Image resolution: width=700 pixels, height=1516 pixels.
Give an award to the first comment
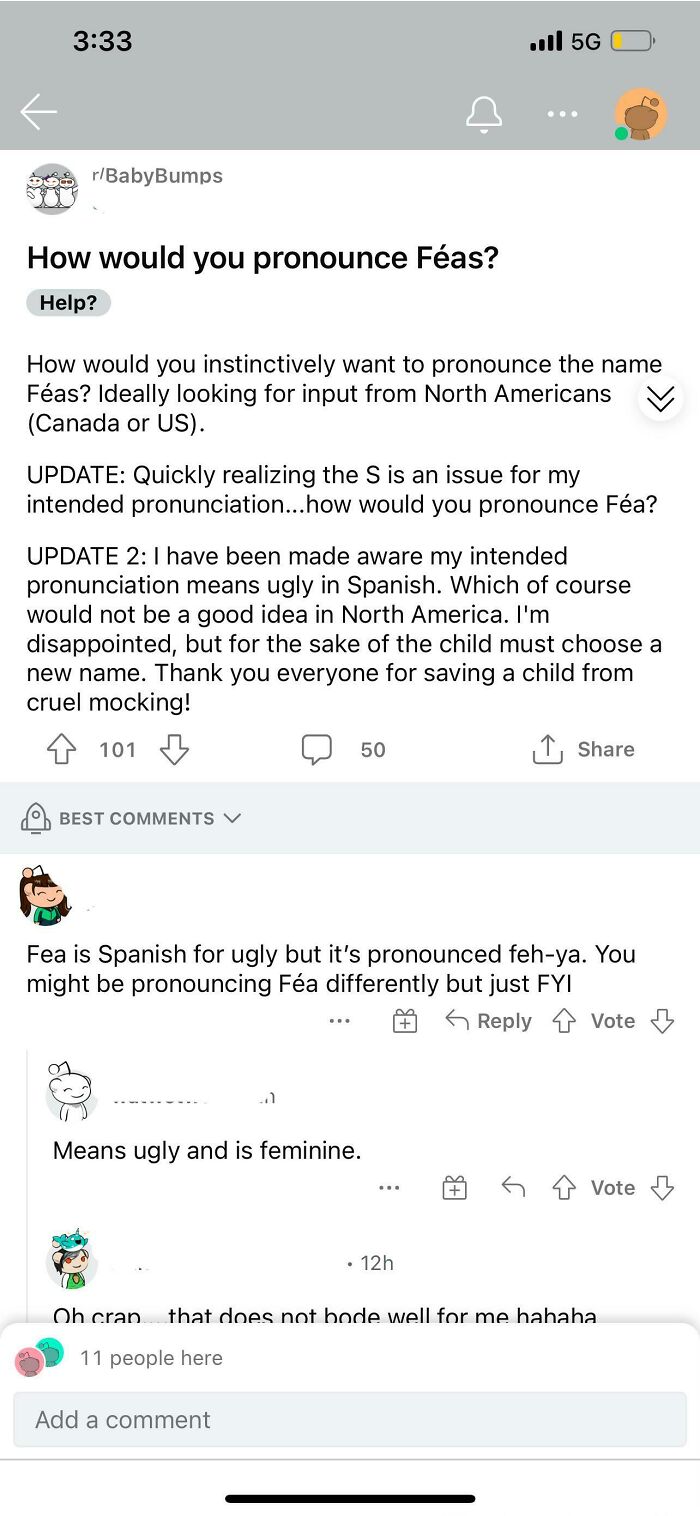pyautogui.click(x=404, y=1021)
